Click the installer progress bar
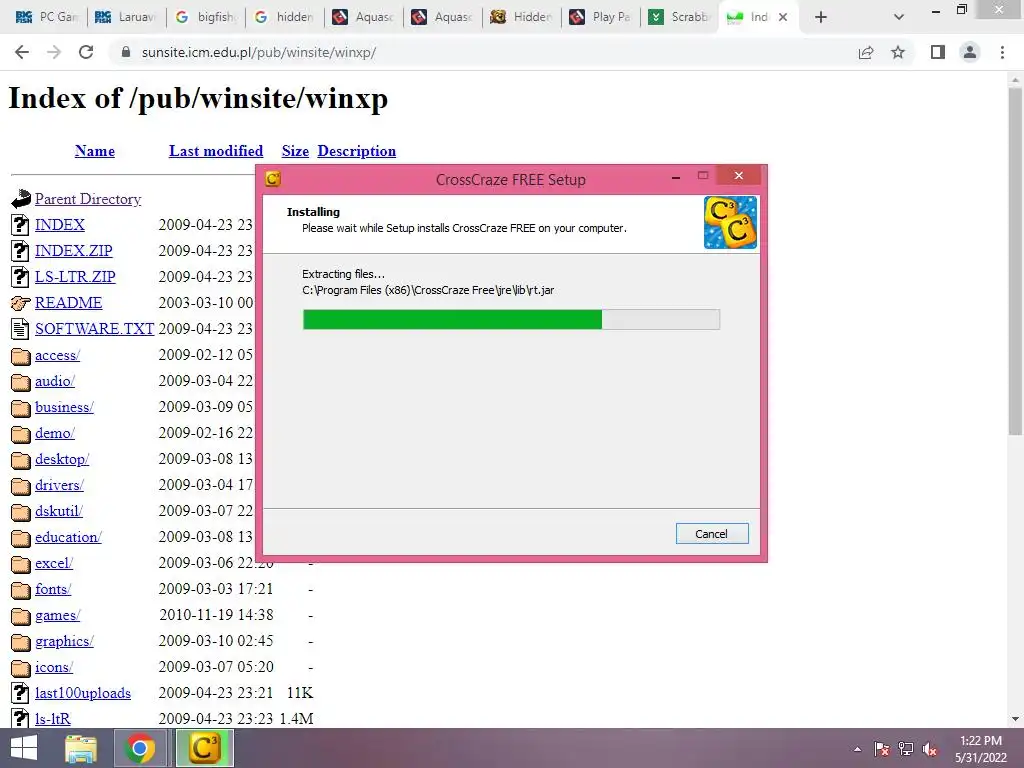 (511, 319)
